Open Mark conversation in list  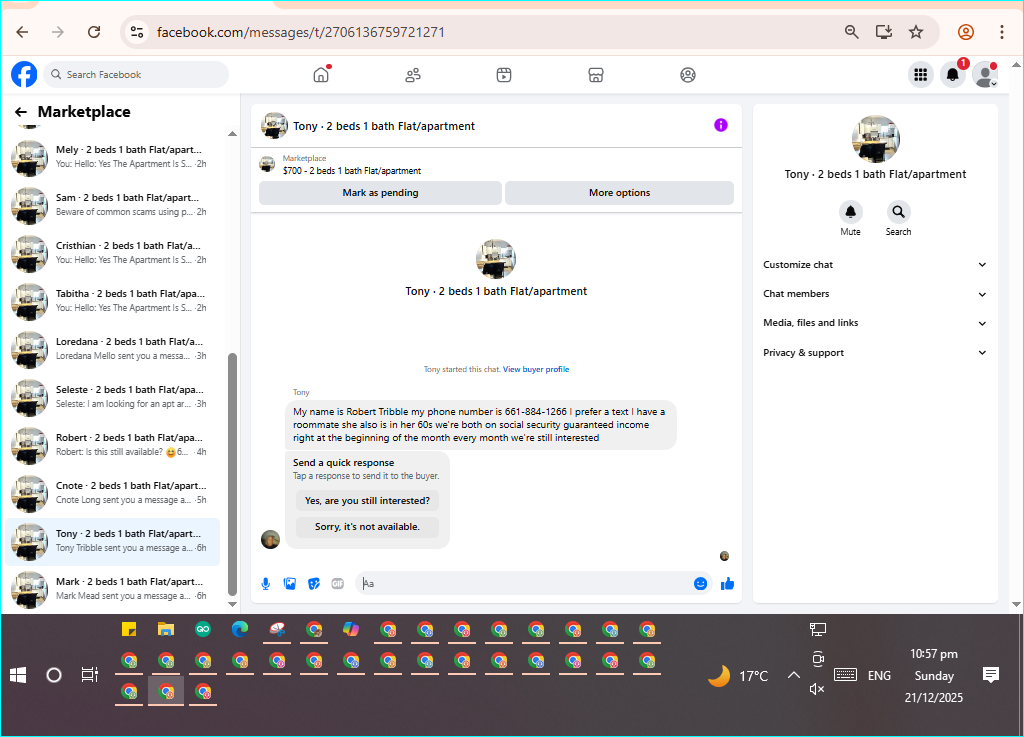click(112, 589)
